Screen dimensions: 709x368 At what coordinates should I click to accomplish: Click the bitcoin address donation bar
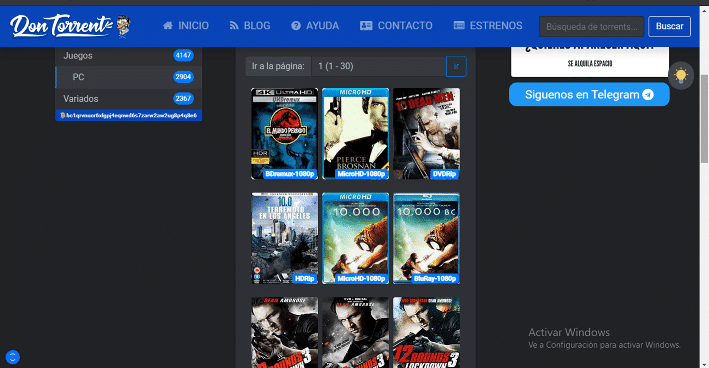128,115
